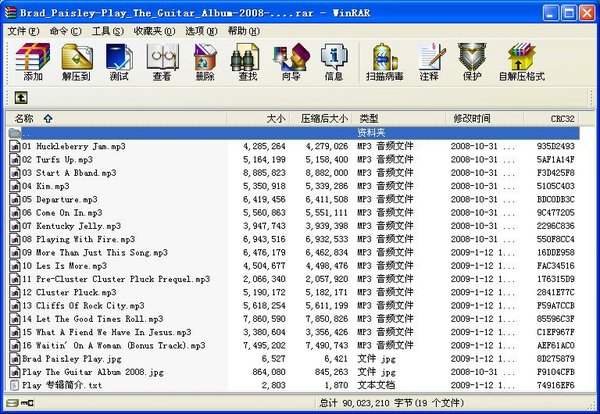The height and width of the screenshot is (414, 600).
Task: Sort by 大小 column header
Action: pyautogui.click(x=259, y=119)
